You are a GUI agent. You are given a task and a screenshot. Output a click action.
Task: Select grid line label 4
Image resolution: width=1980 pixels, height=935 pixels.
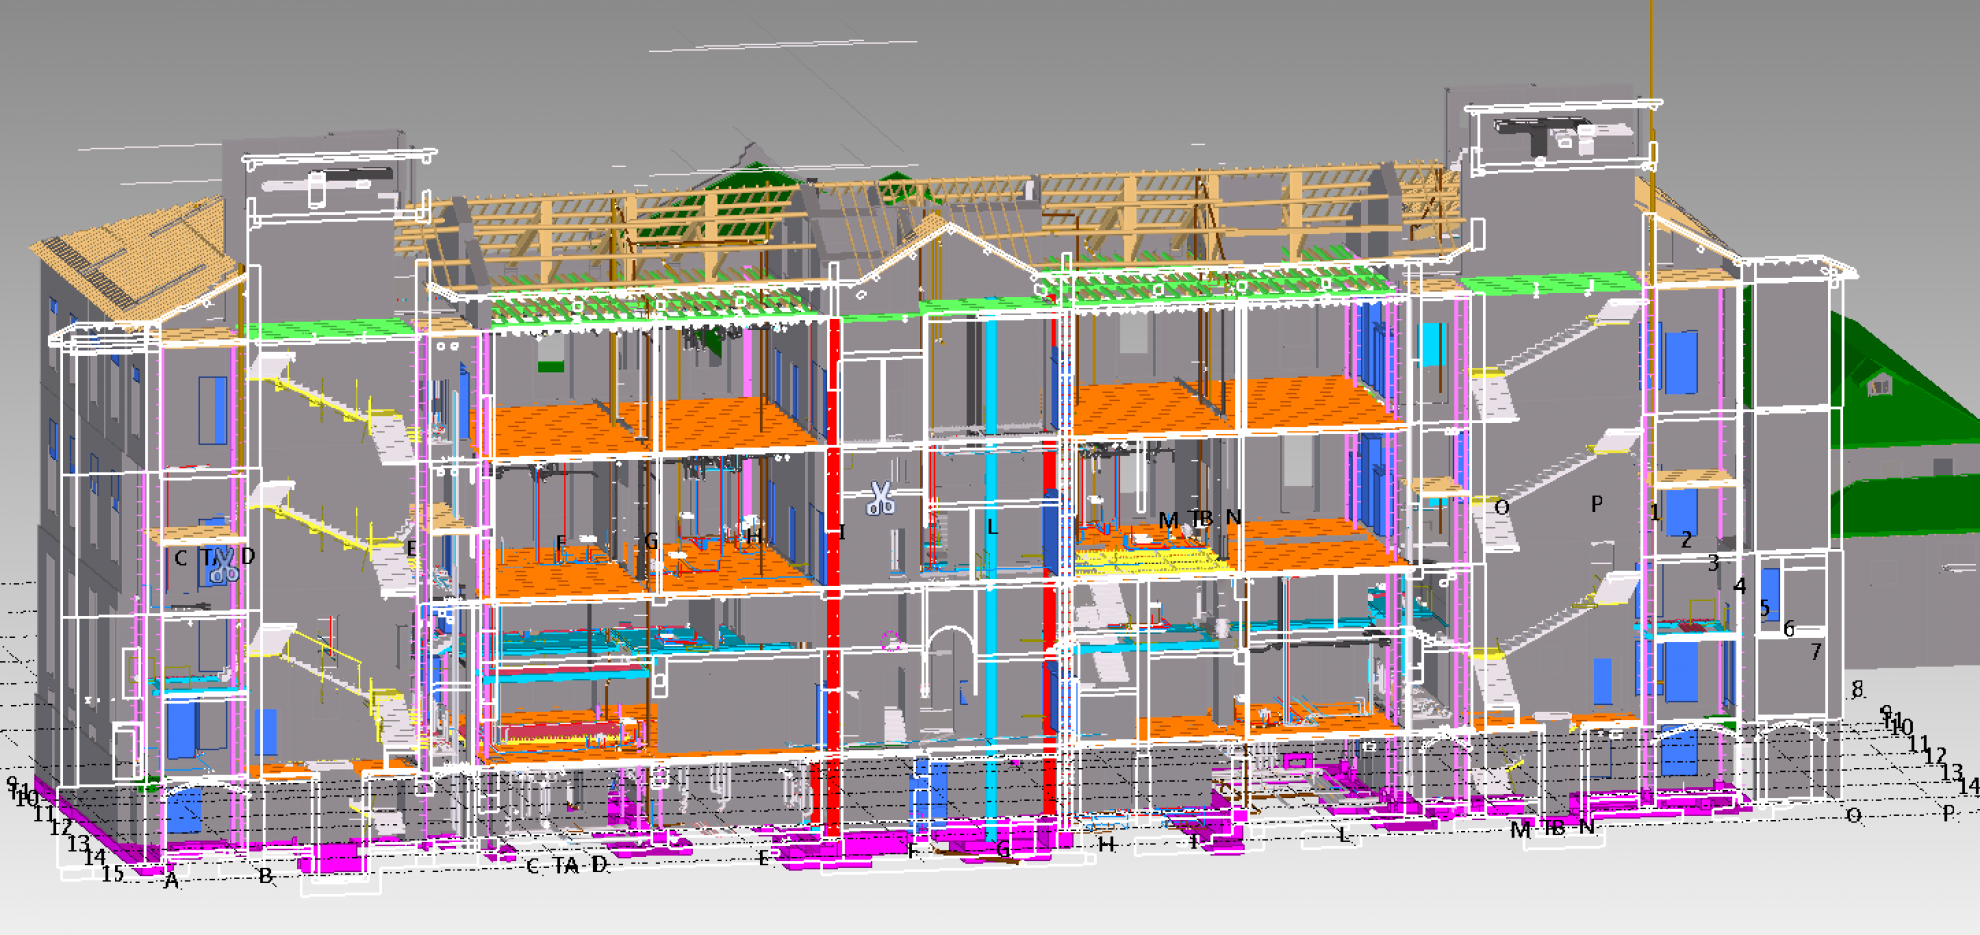coord(1740,586)
